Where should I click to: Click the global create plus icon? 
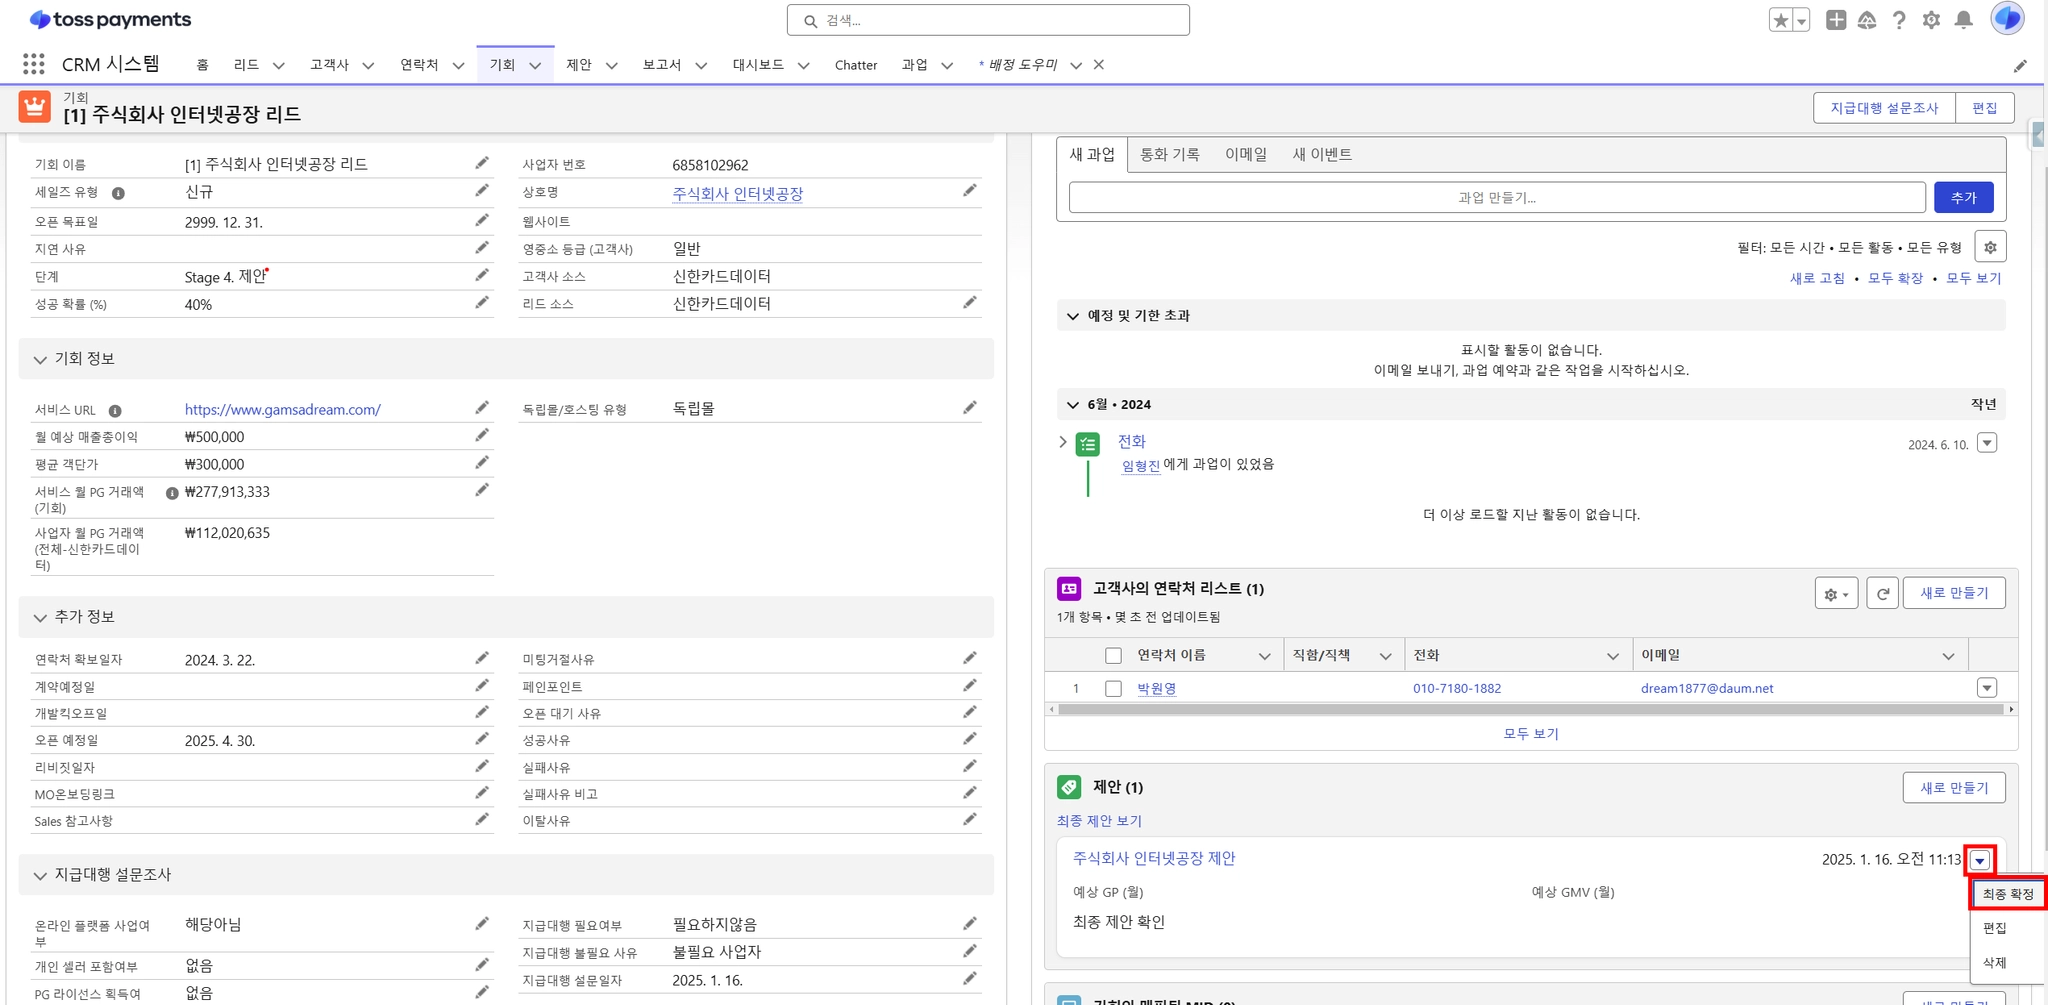1835,20
